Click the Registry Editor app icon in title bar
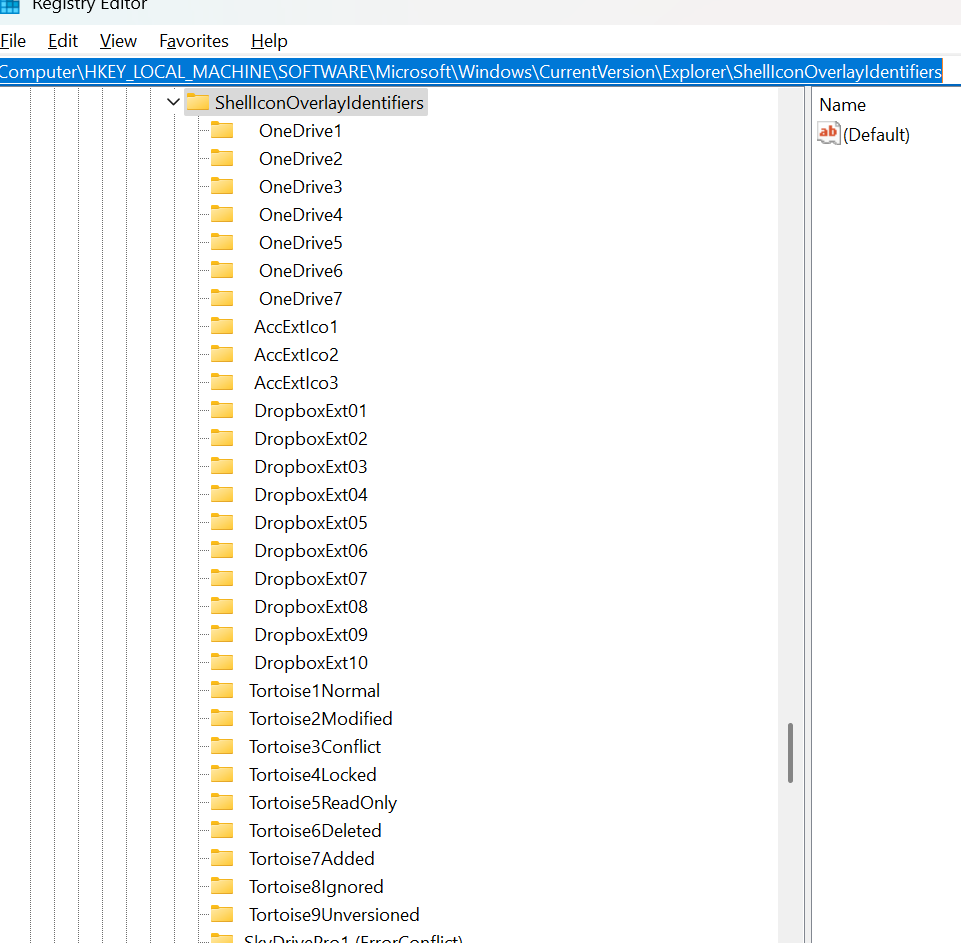Viewport: 961px width, 943px height. (9, 5)
